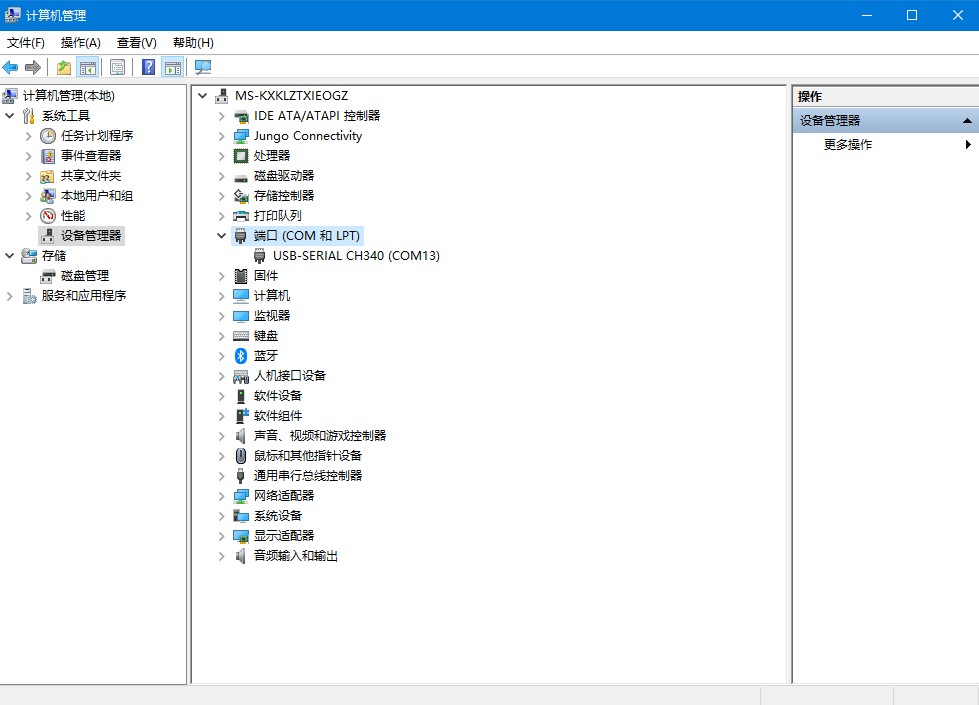Viewport: 979px width, 705px height.
Task: Click the USB-SERIAL CH340 port icon
Action: (259, 256)
